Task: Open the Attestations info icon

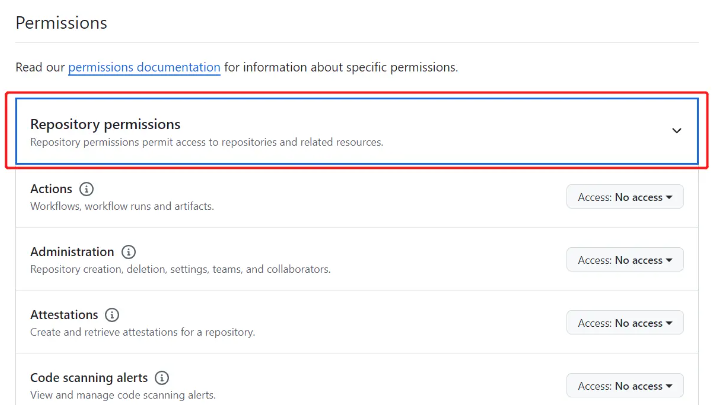Action: tap(112, 315)
